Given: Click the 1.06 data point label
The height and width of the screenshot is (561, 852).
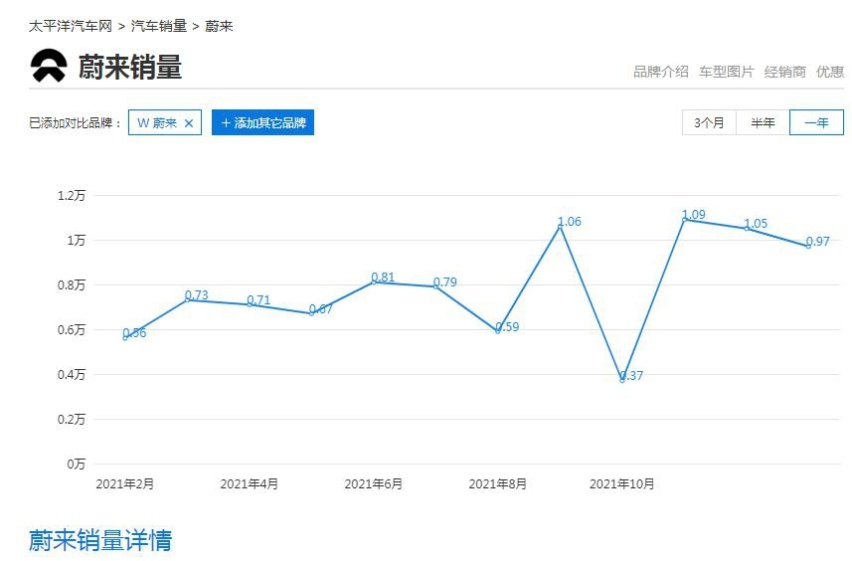Looking at the screenshot, I should [569, 221].
